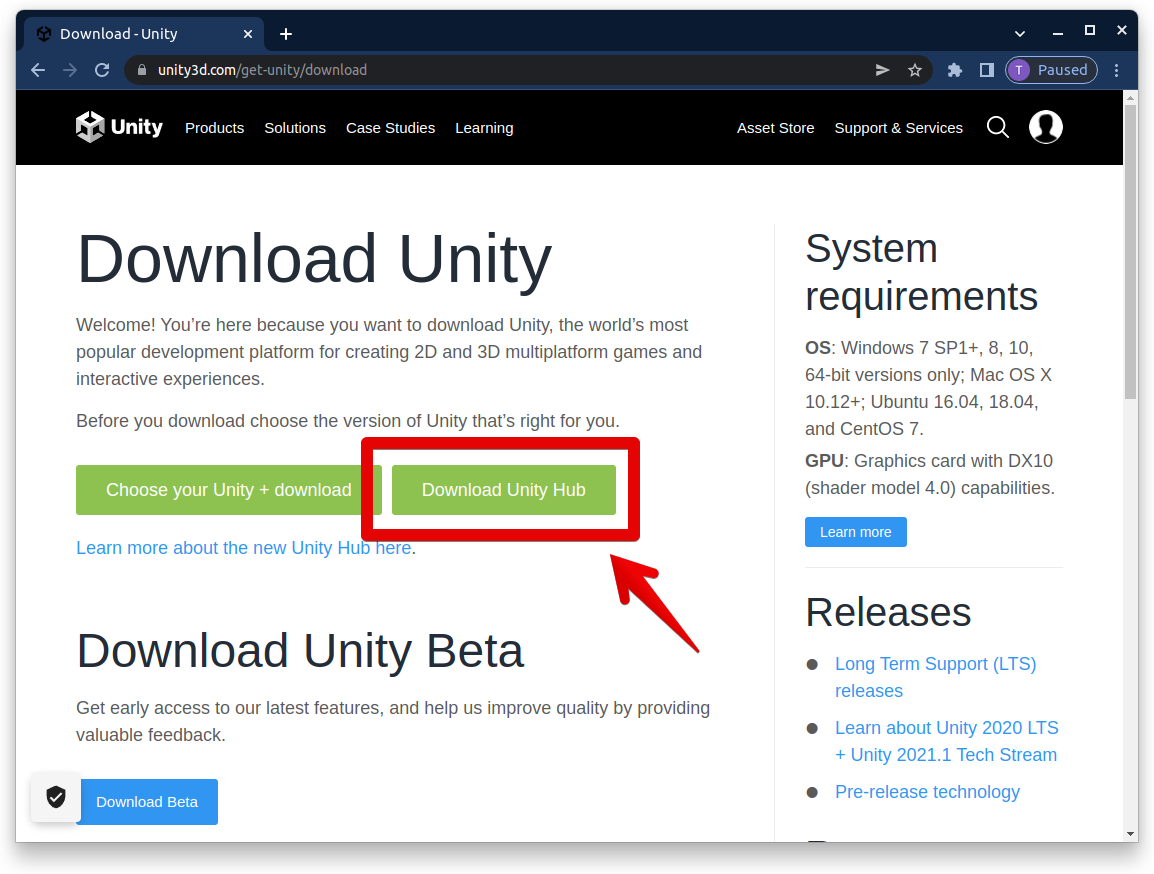View site info via the padlock icon
The height and width of the screenshot is (874, 1154).
tap(142, 70)
